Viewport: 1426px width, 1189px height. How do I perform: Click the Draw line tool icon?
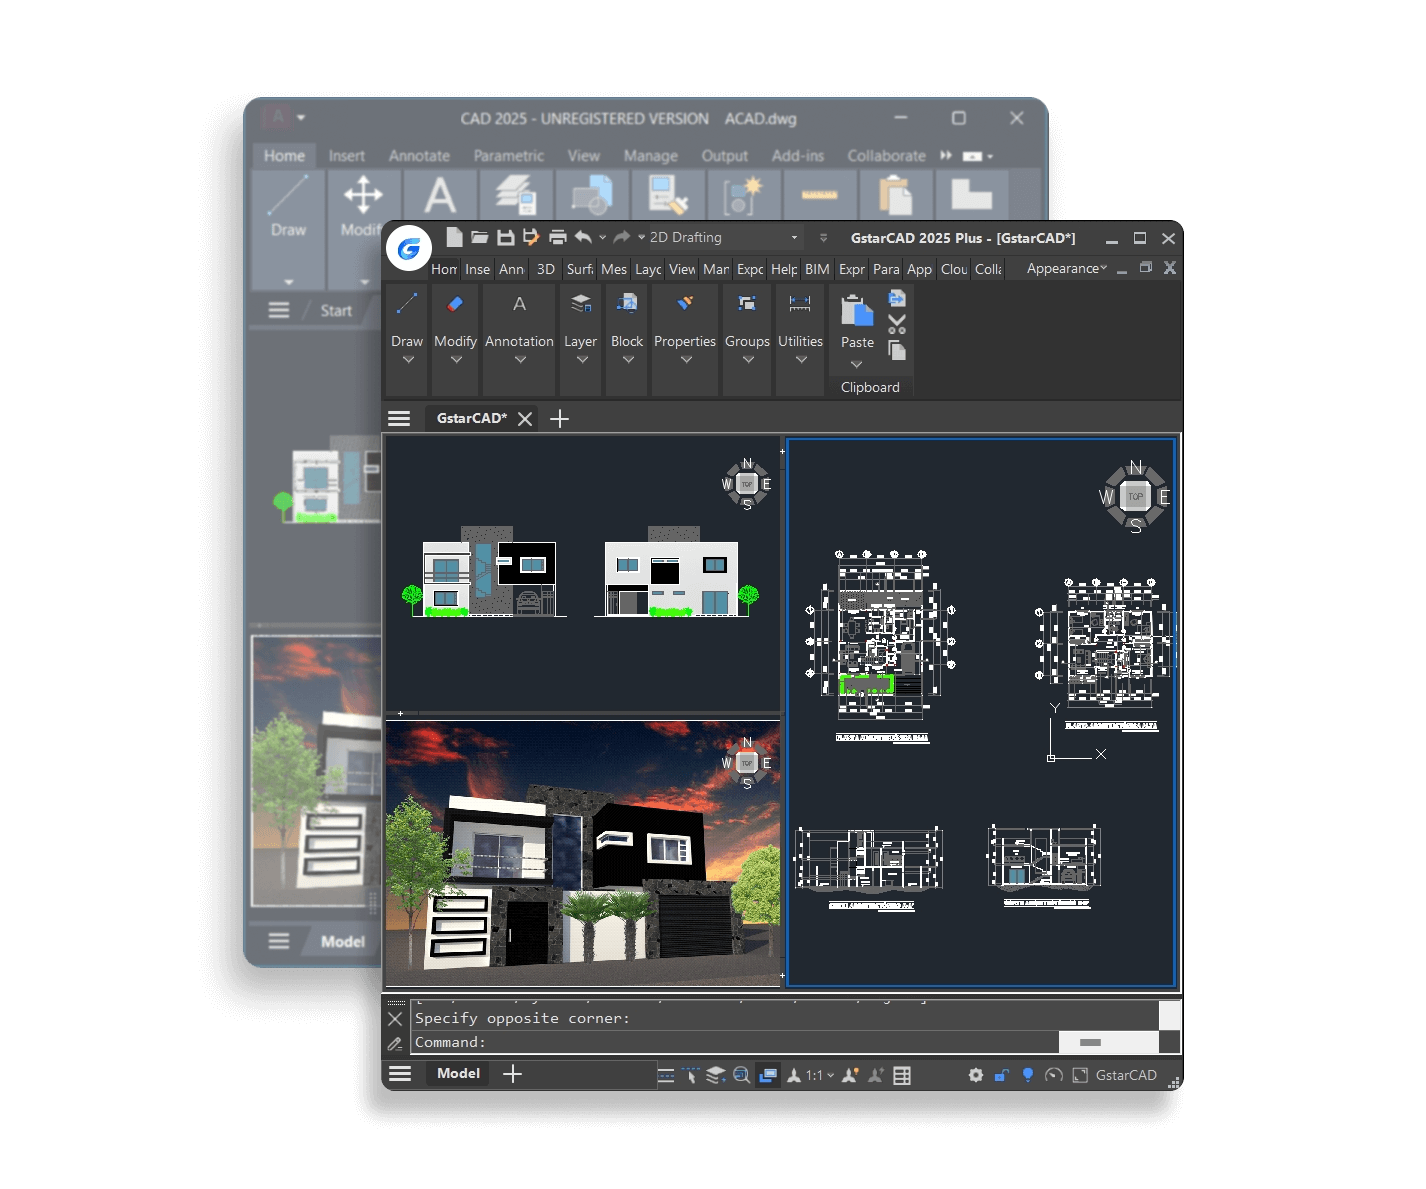pyautogui.click(x=407, y=304)
